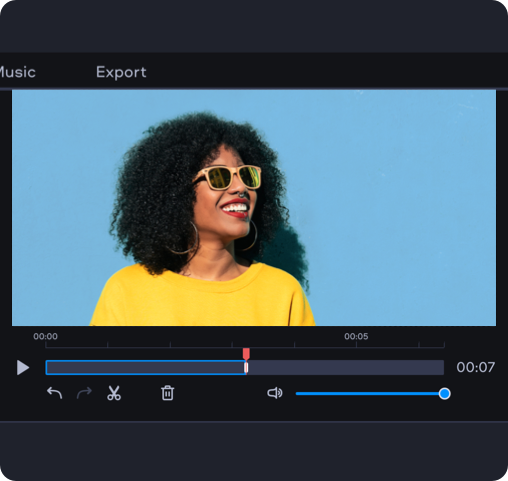The height and width of the screenshot is (481, 508).
Task: Click the white trim handle on the clip
Action: [246, 368]
